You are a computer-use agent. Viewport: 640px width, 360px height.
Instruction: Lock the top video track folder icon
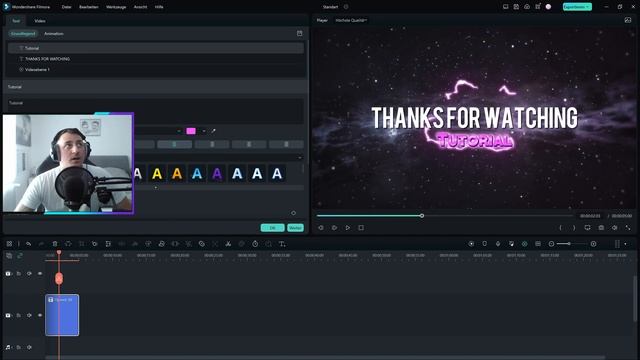19,273
